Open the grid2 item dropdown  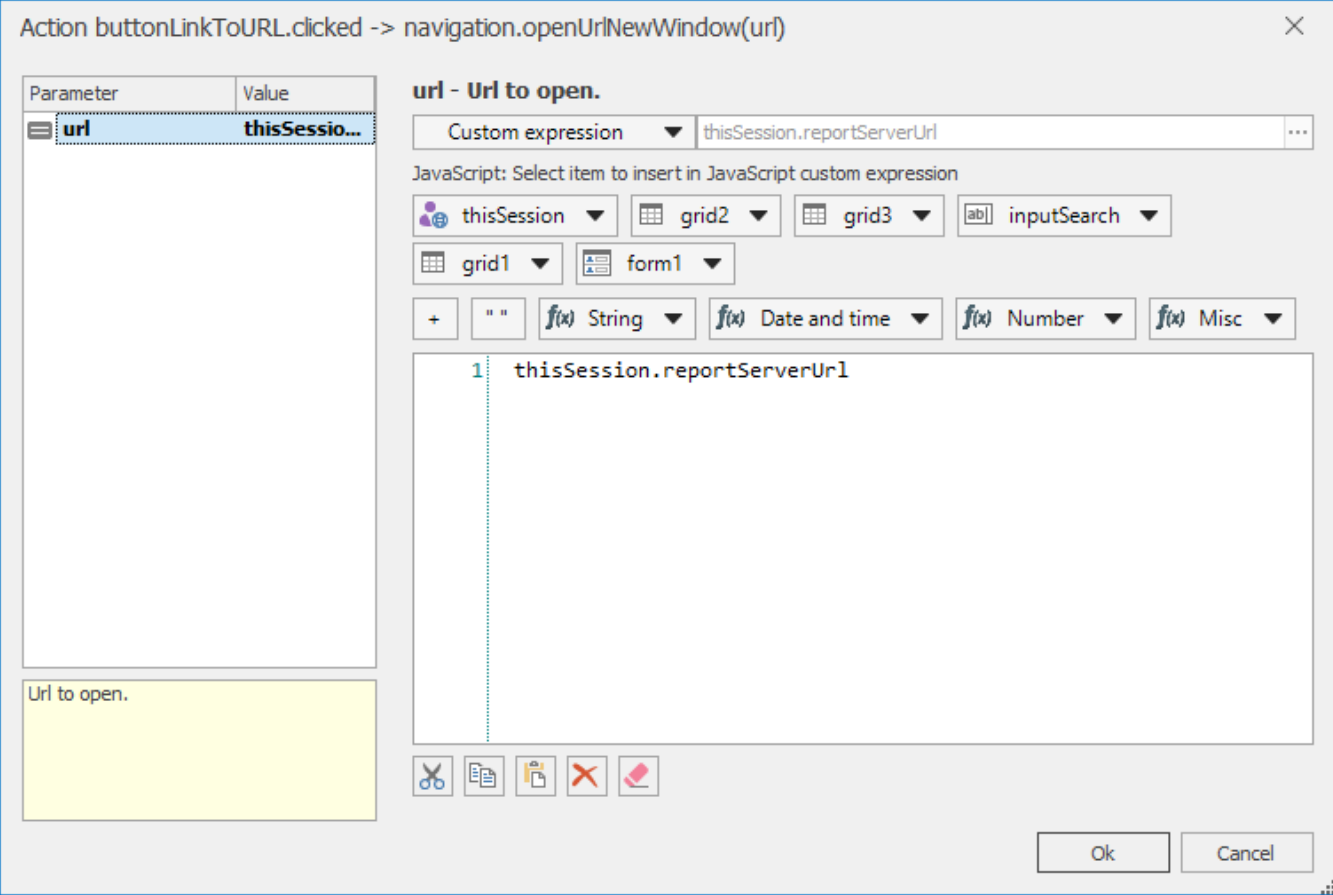[705, 215]
